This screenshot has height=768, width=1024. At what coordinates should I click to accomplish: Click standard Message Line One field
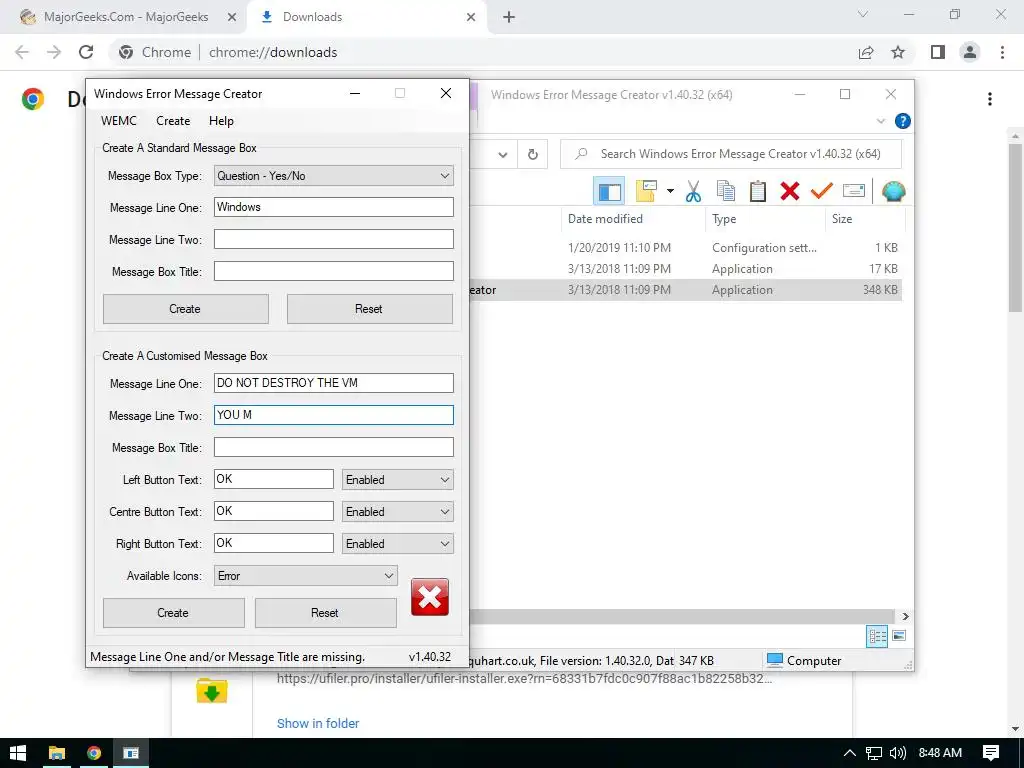point(334,207)
